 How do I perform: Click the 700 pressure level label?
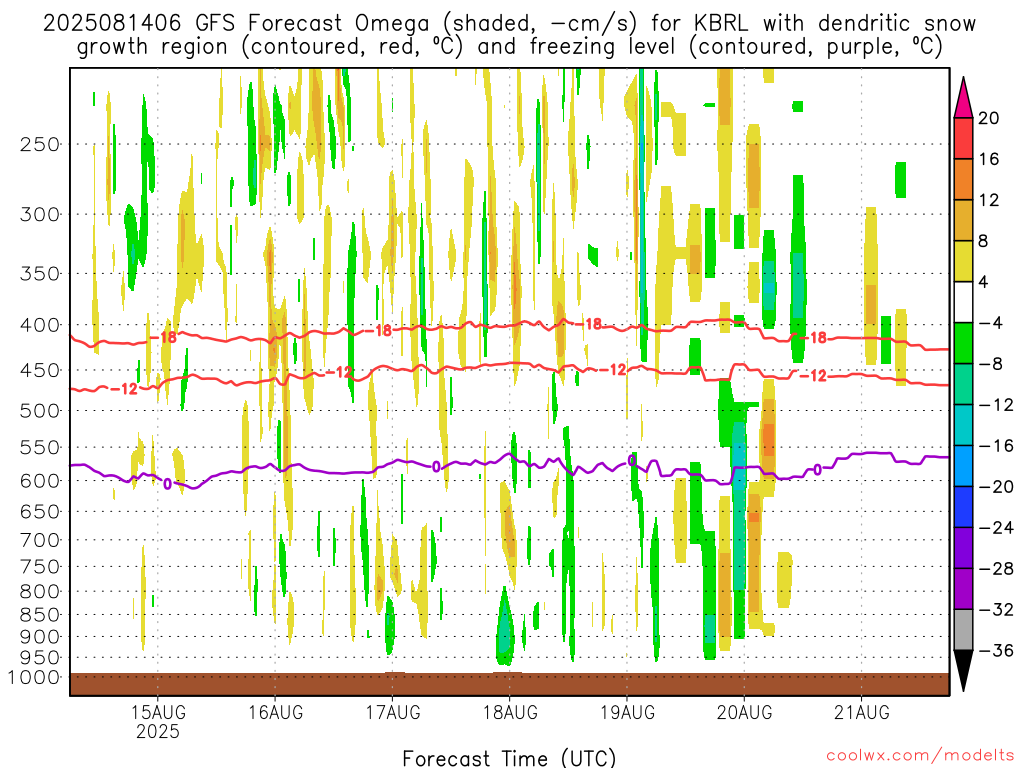coord(40,540)
